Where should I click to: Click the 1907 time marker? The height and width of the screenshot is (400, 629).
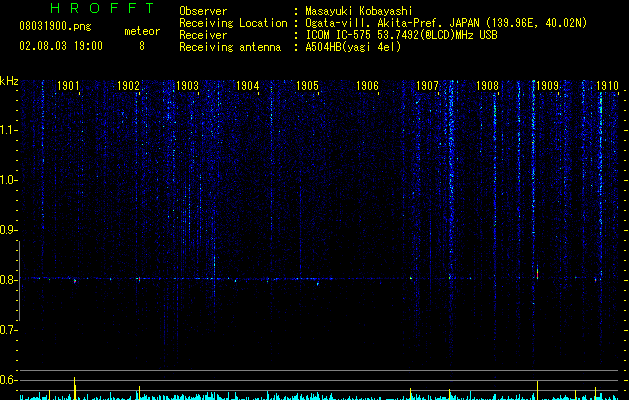click(x=428, y=86)
